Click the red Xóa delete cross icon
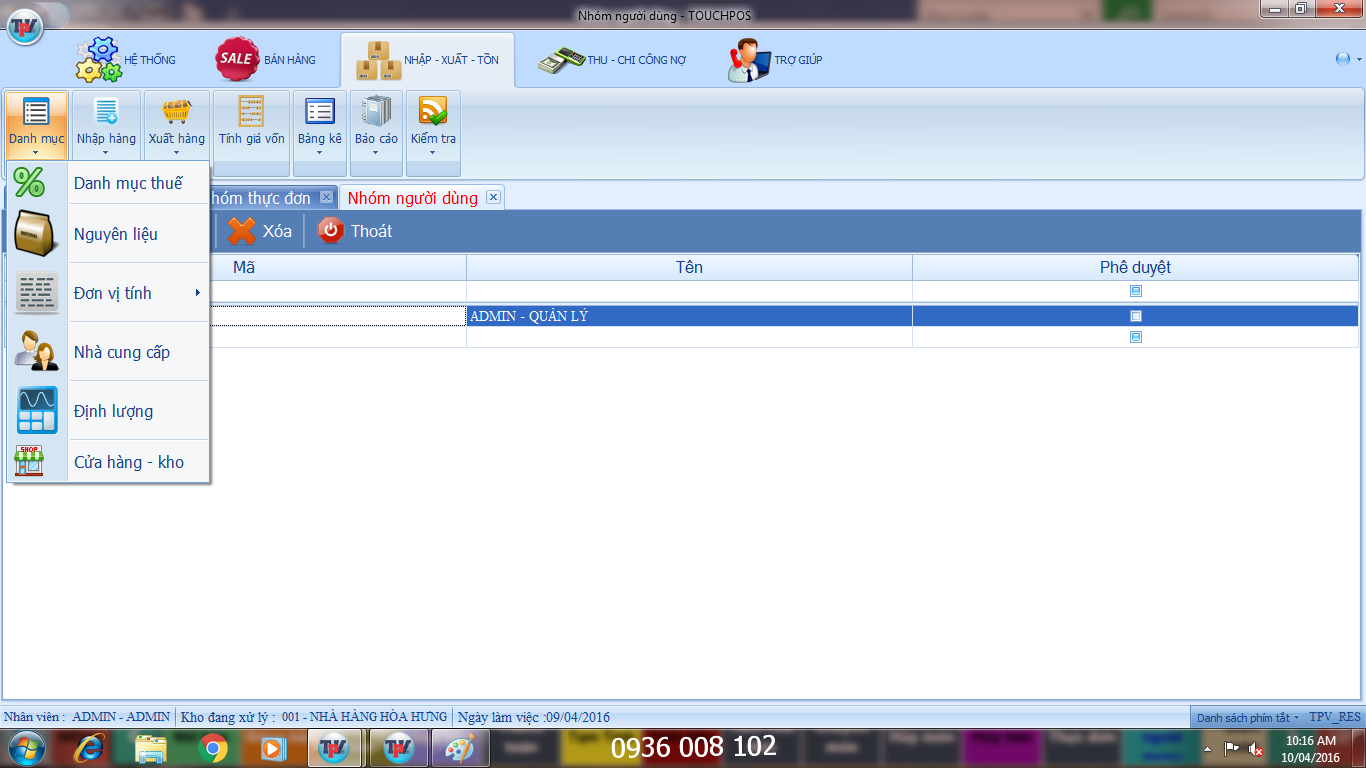The height and width of the screenshot is (768, 1366). [241, 231]
